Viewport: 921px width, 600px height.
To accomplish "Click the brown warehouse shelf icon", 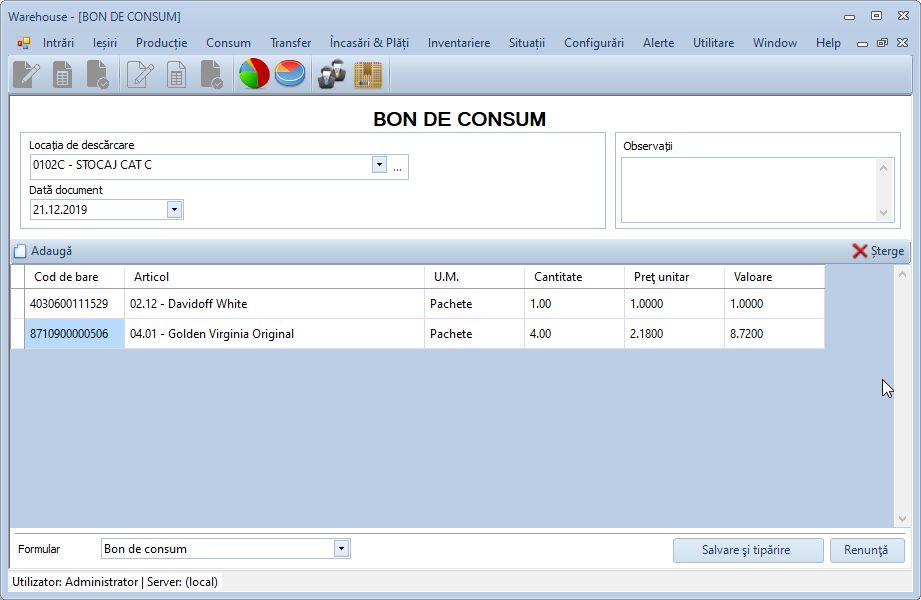I will (368, 75).
